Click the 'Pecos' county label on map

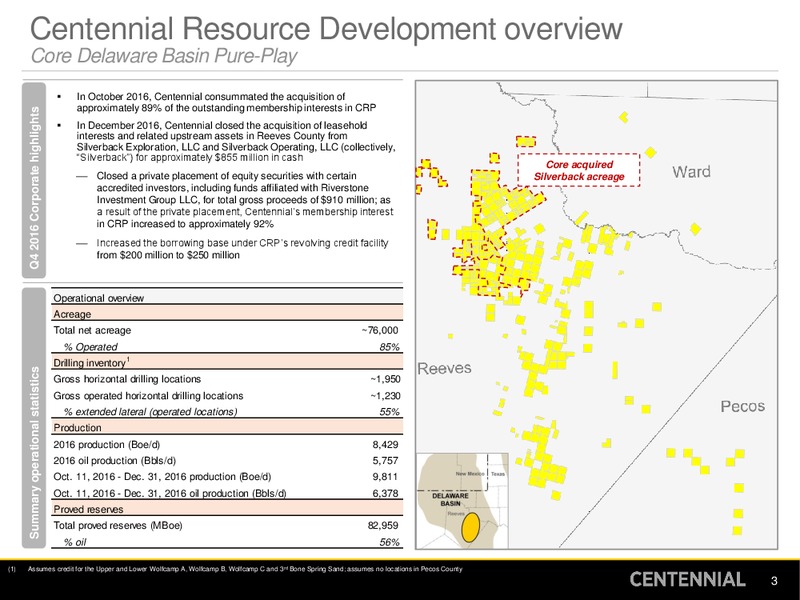pos(742,406)
